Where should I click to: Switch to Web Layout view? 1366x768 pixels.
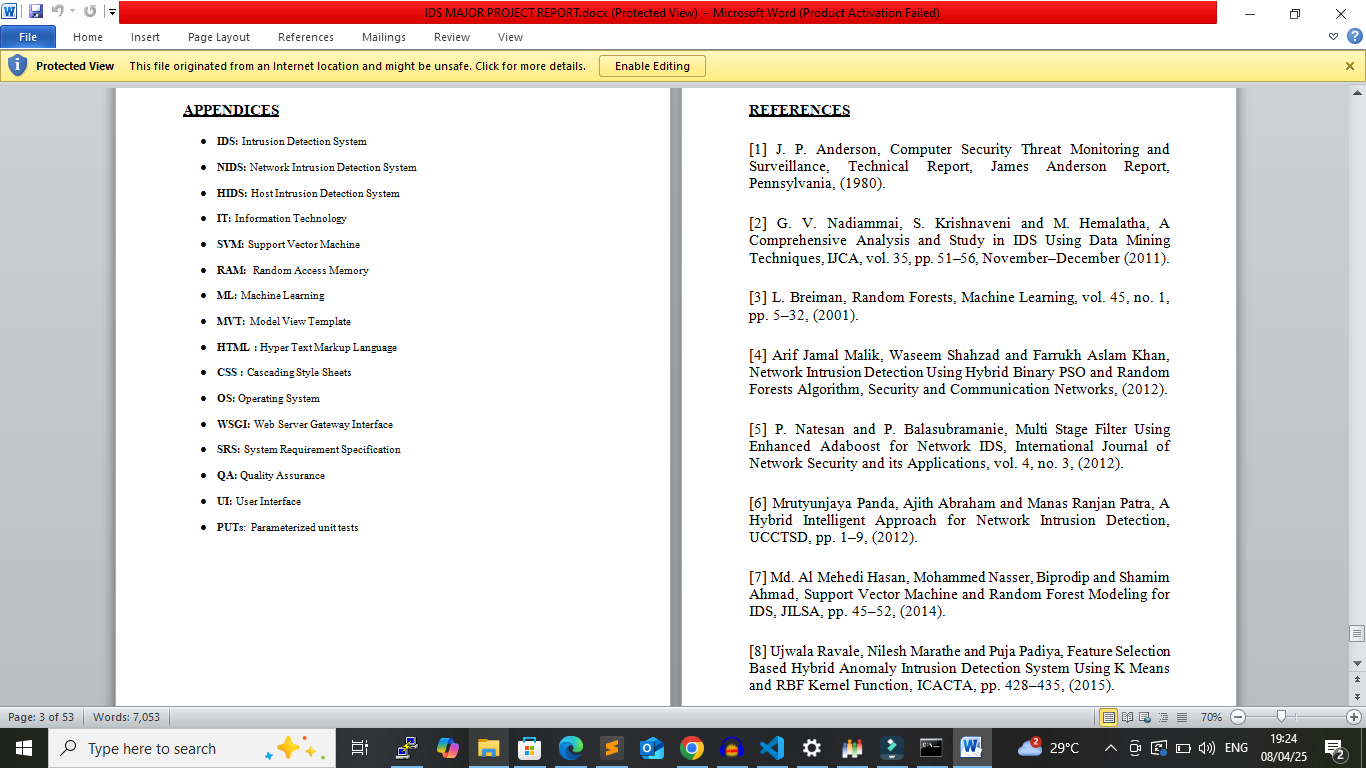[x=1146, y=717]
